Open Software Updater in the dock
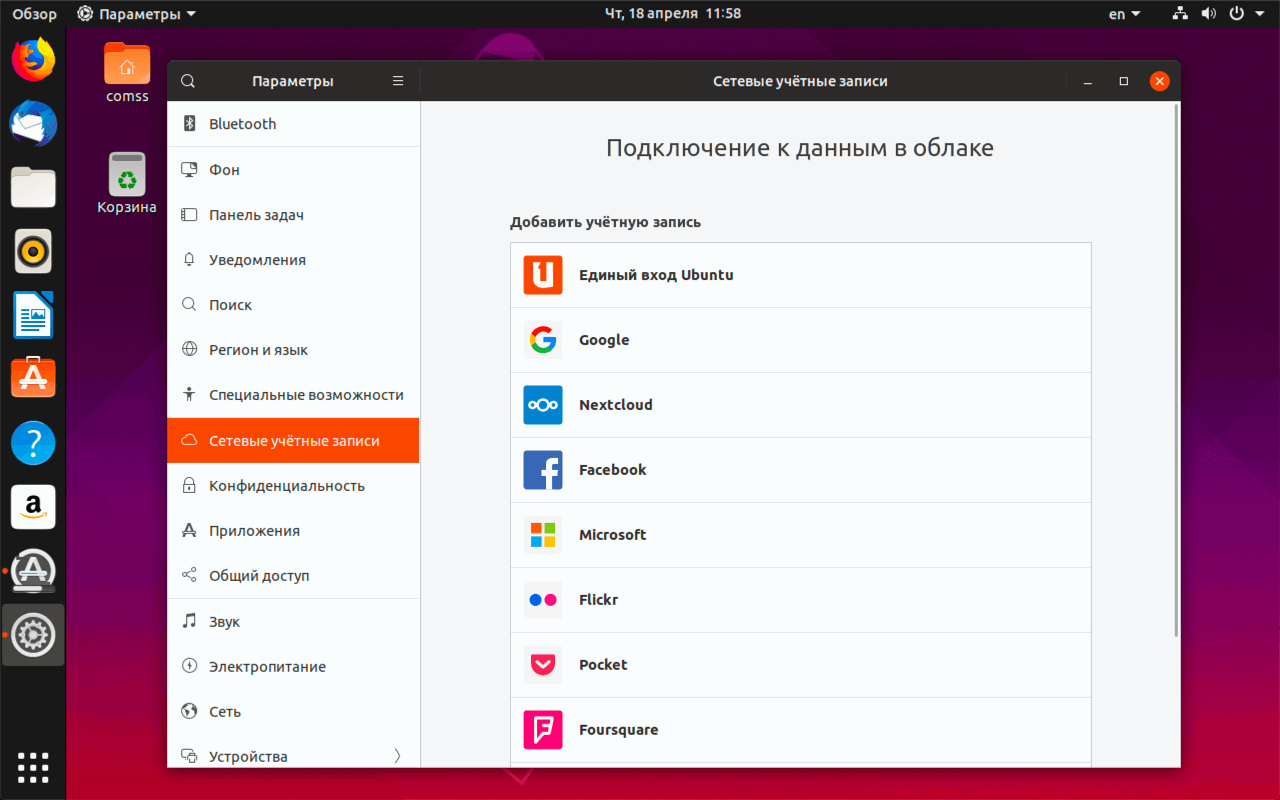 [33, 571]
